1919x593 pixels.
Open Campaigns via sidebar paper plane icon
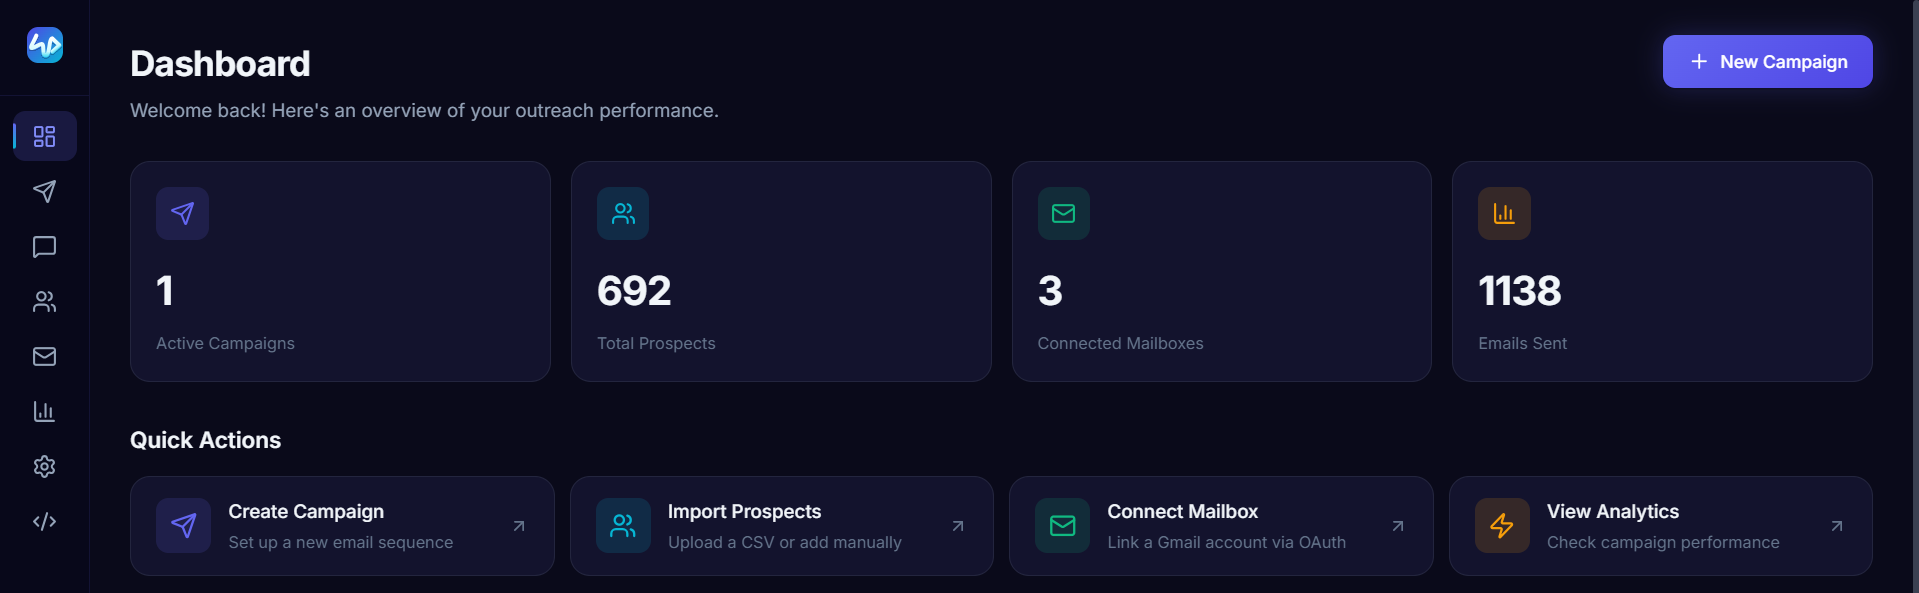pos(45,191)
